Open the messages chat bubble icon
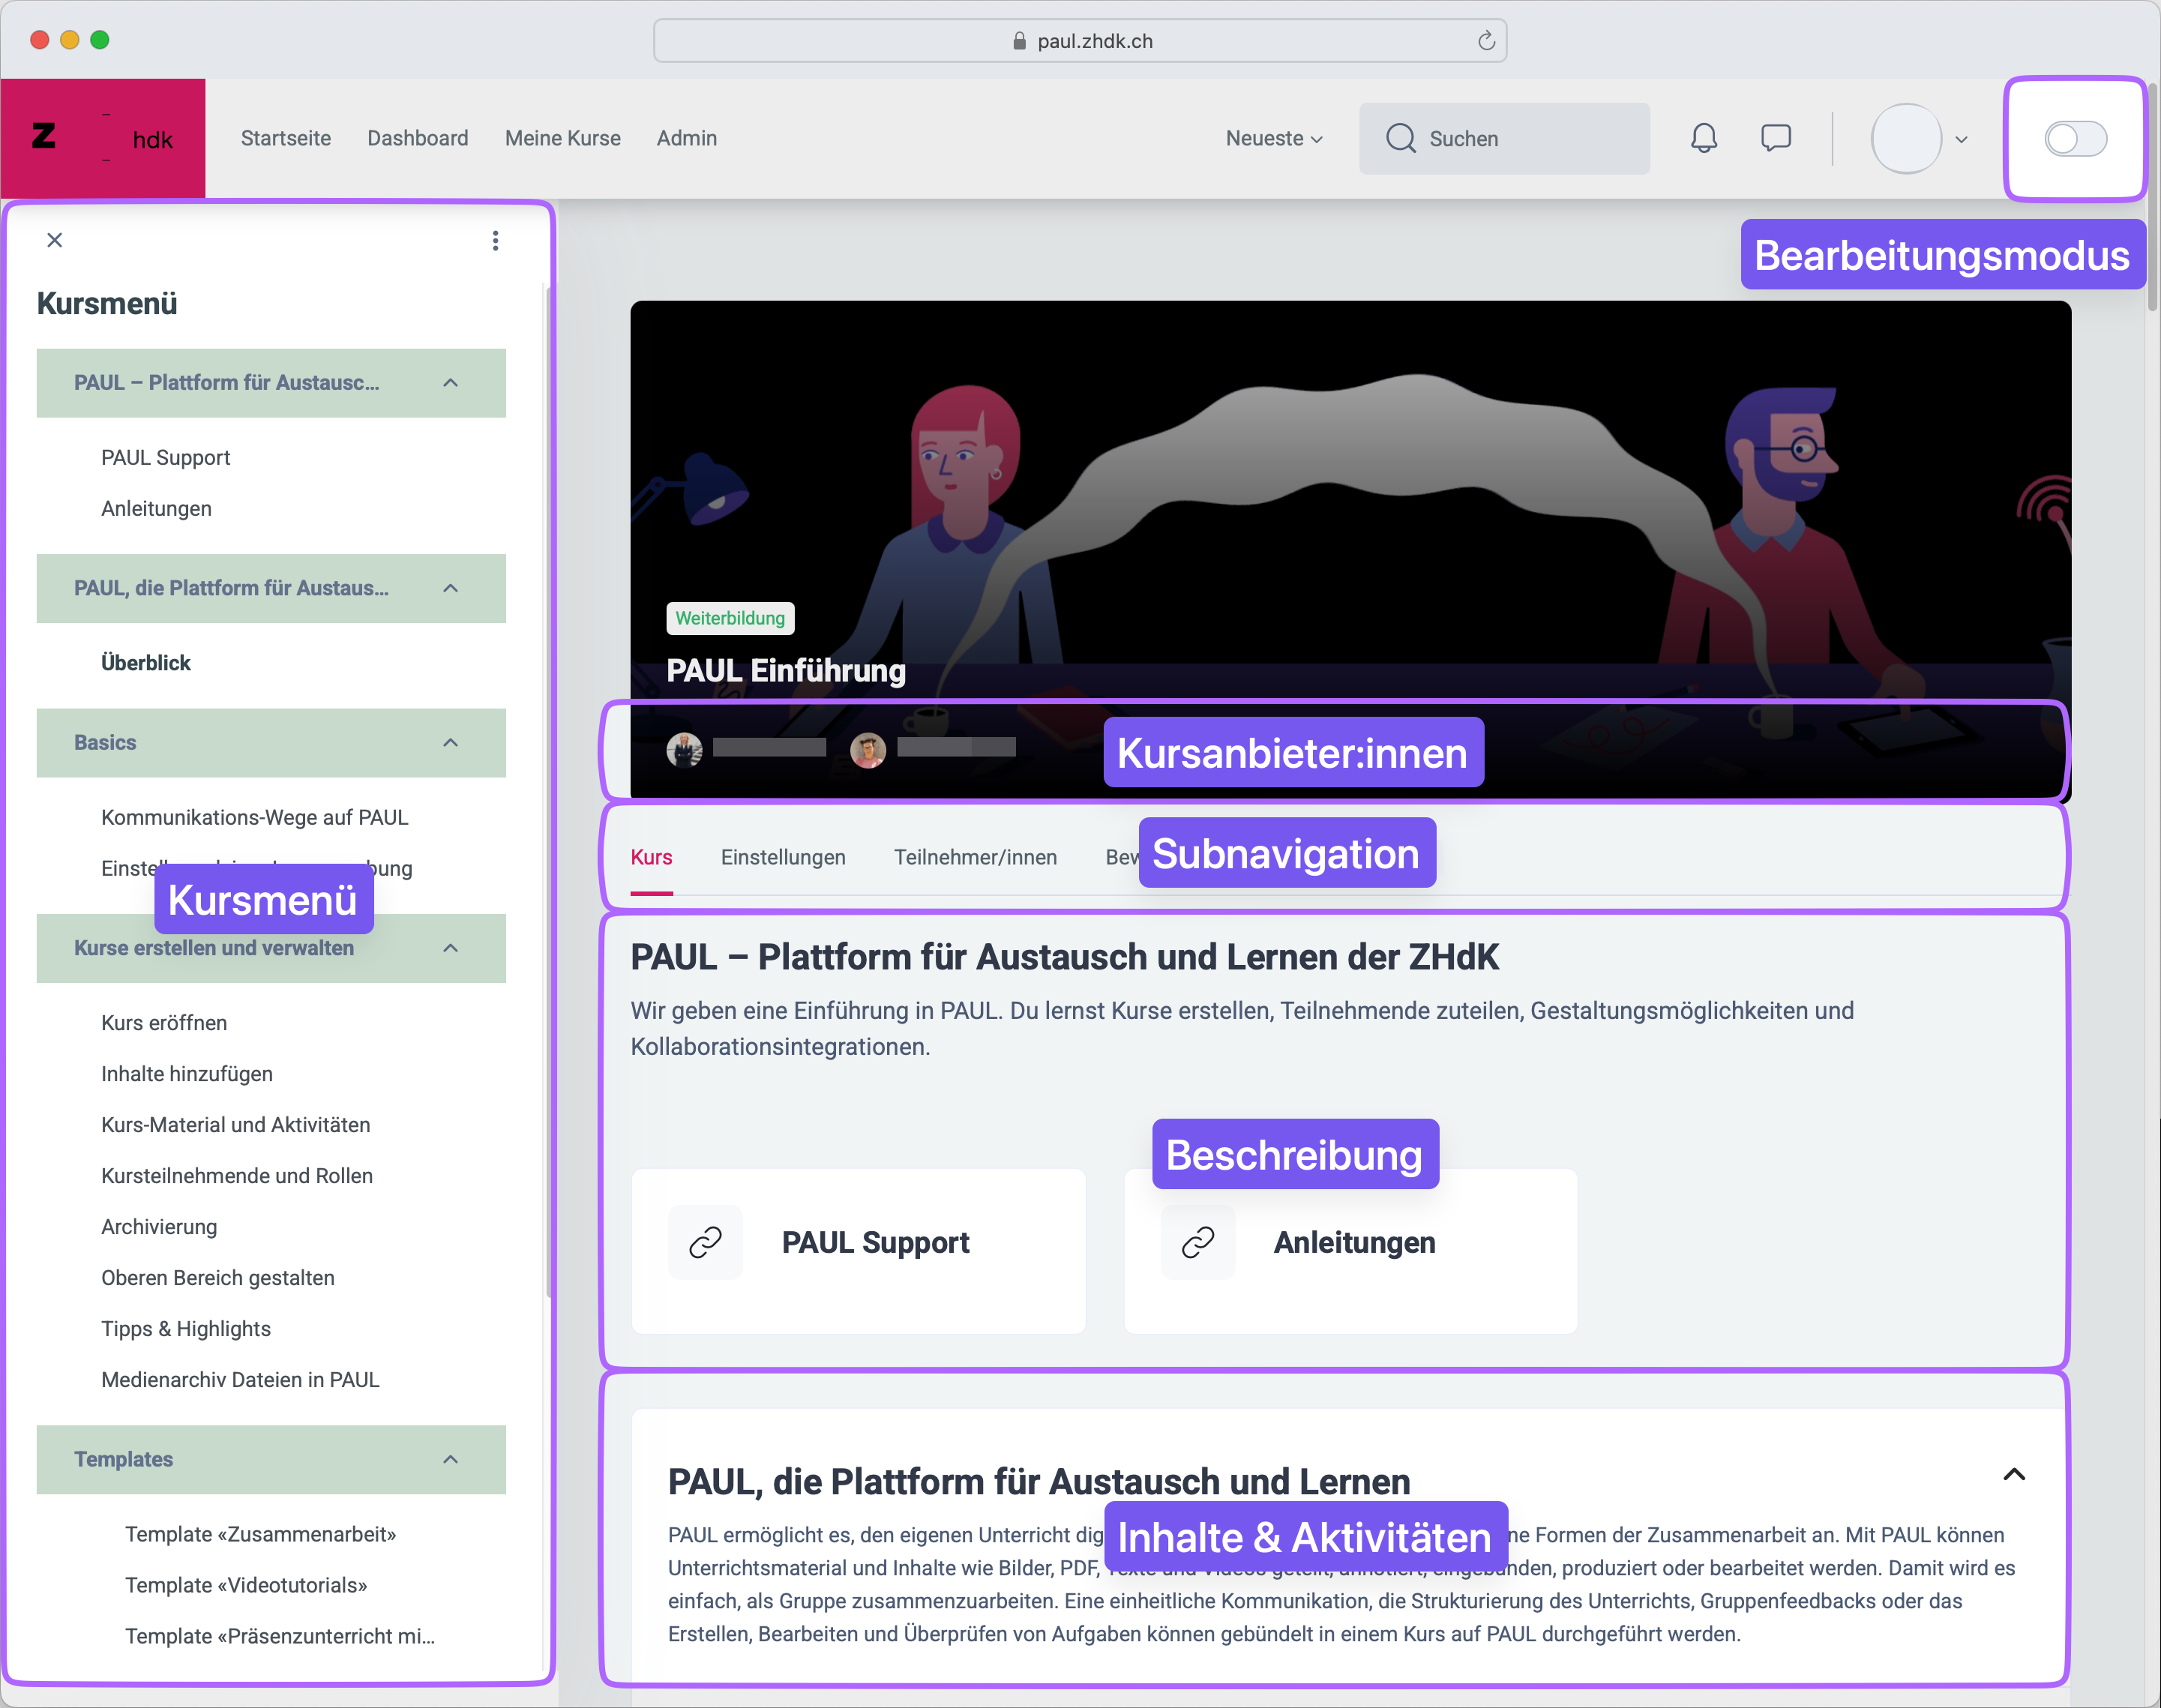The height and width of the screenshot is (1708, 2161). click(x=1775, y=138)
